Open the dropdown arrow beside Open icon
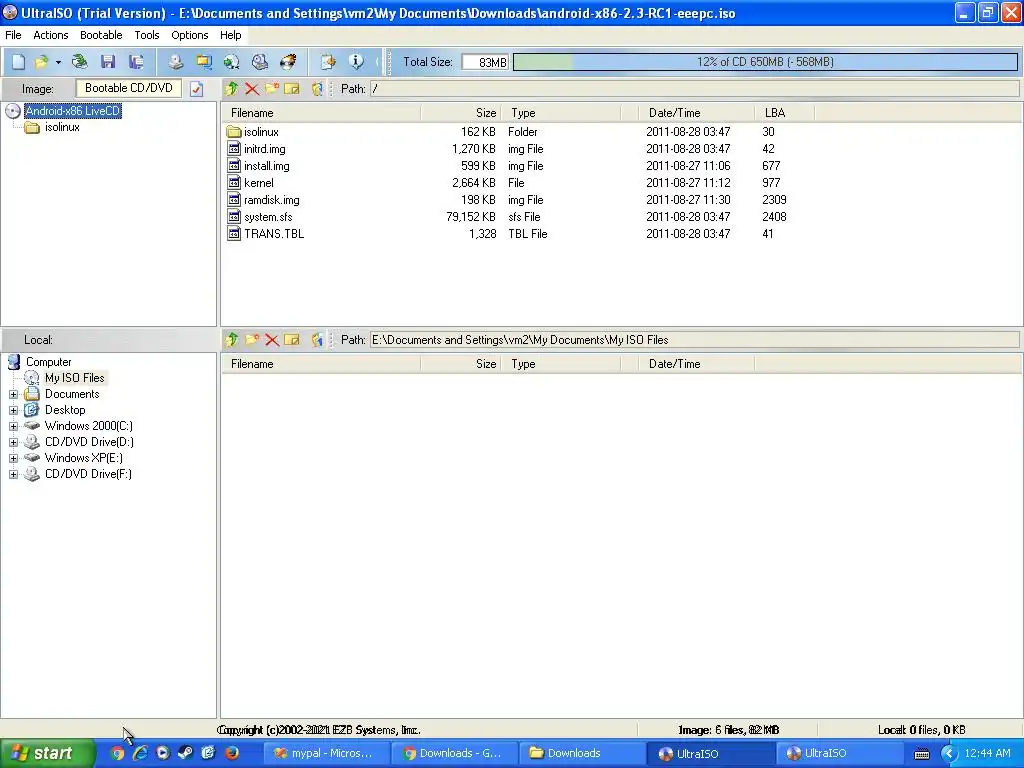 58,62
